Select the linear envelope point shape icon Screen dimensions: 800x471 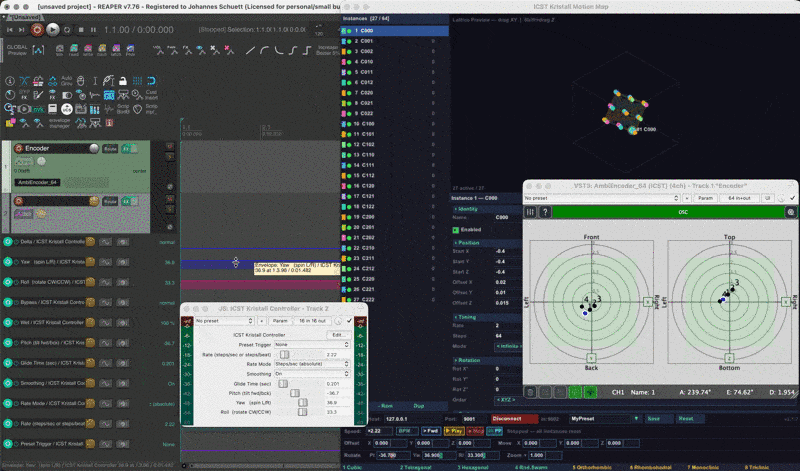[249, 50]
